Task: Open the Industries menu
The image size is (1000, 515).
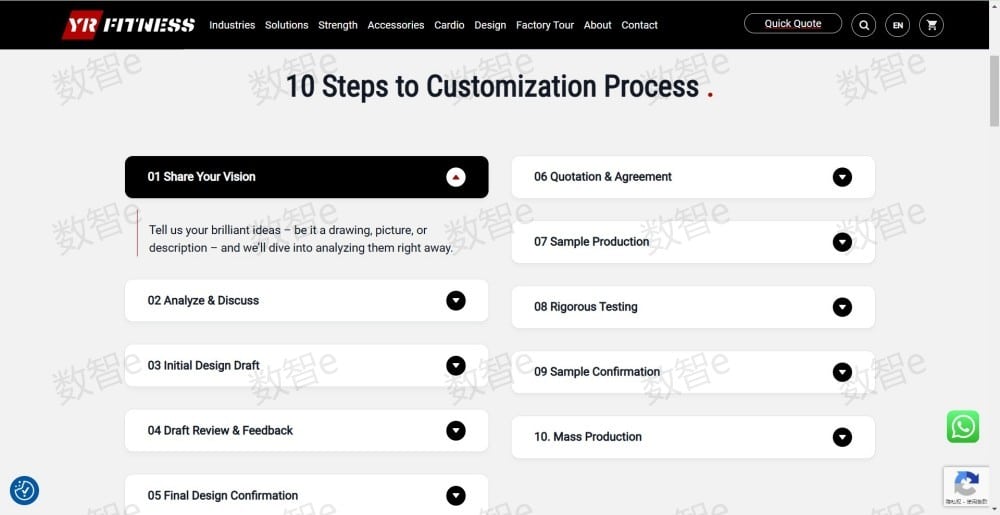Action: [x=232, y=25]
